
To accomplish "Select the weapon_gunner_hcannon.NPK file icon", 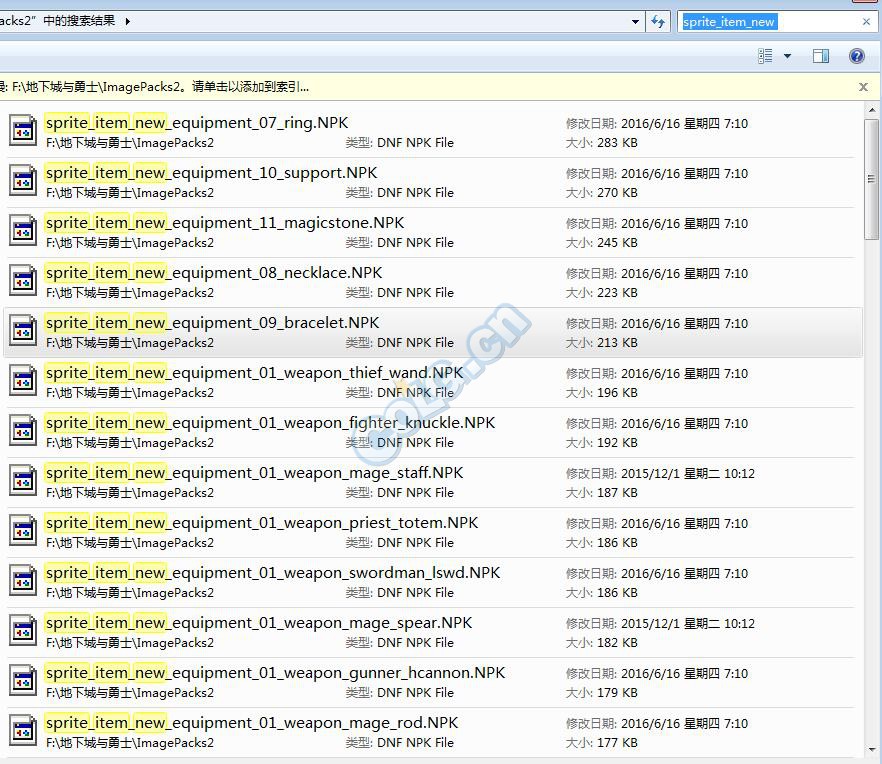I will click(23, 681).
